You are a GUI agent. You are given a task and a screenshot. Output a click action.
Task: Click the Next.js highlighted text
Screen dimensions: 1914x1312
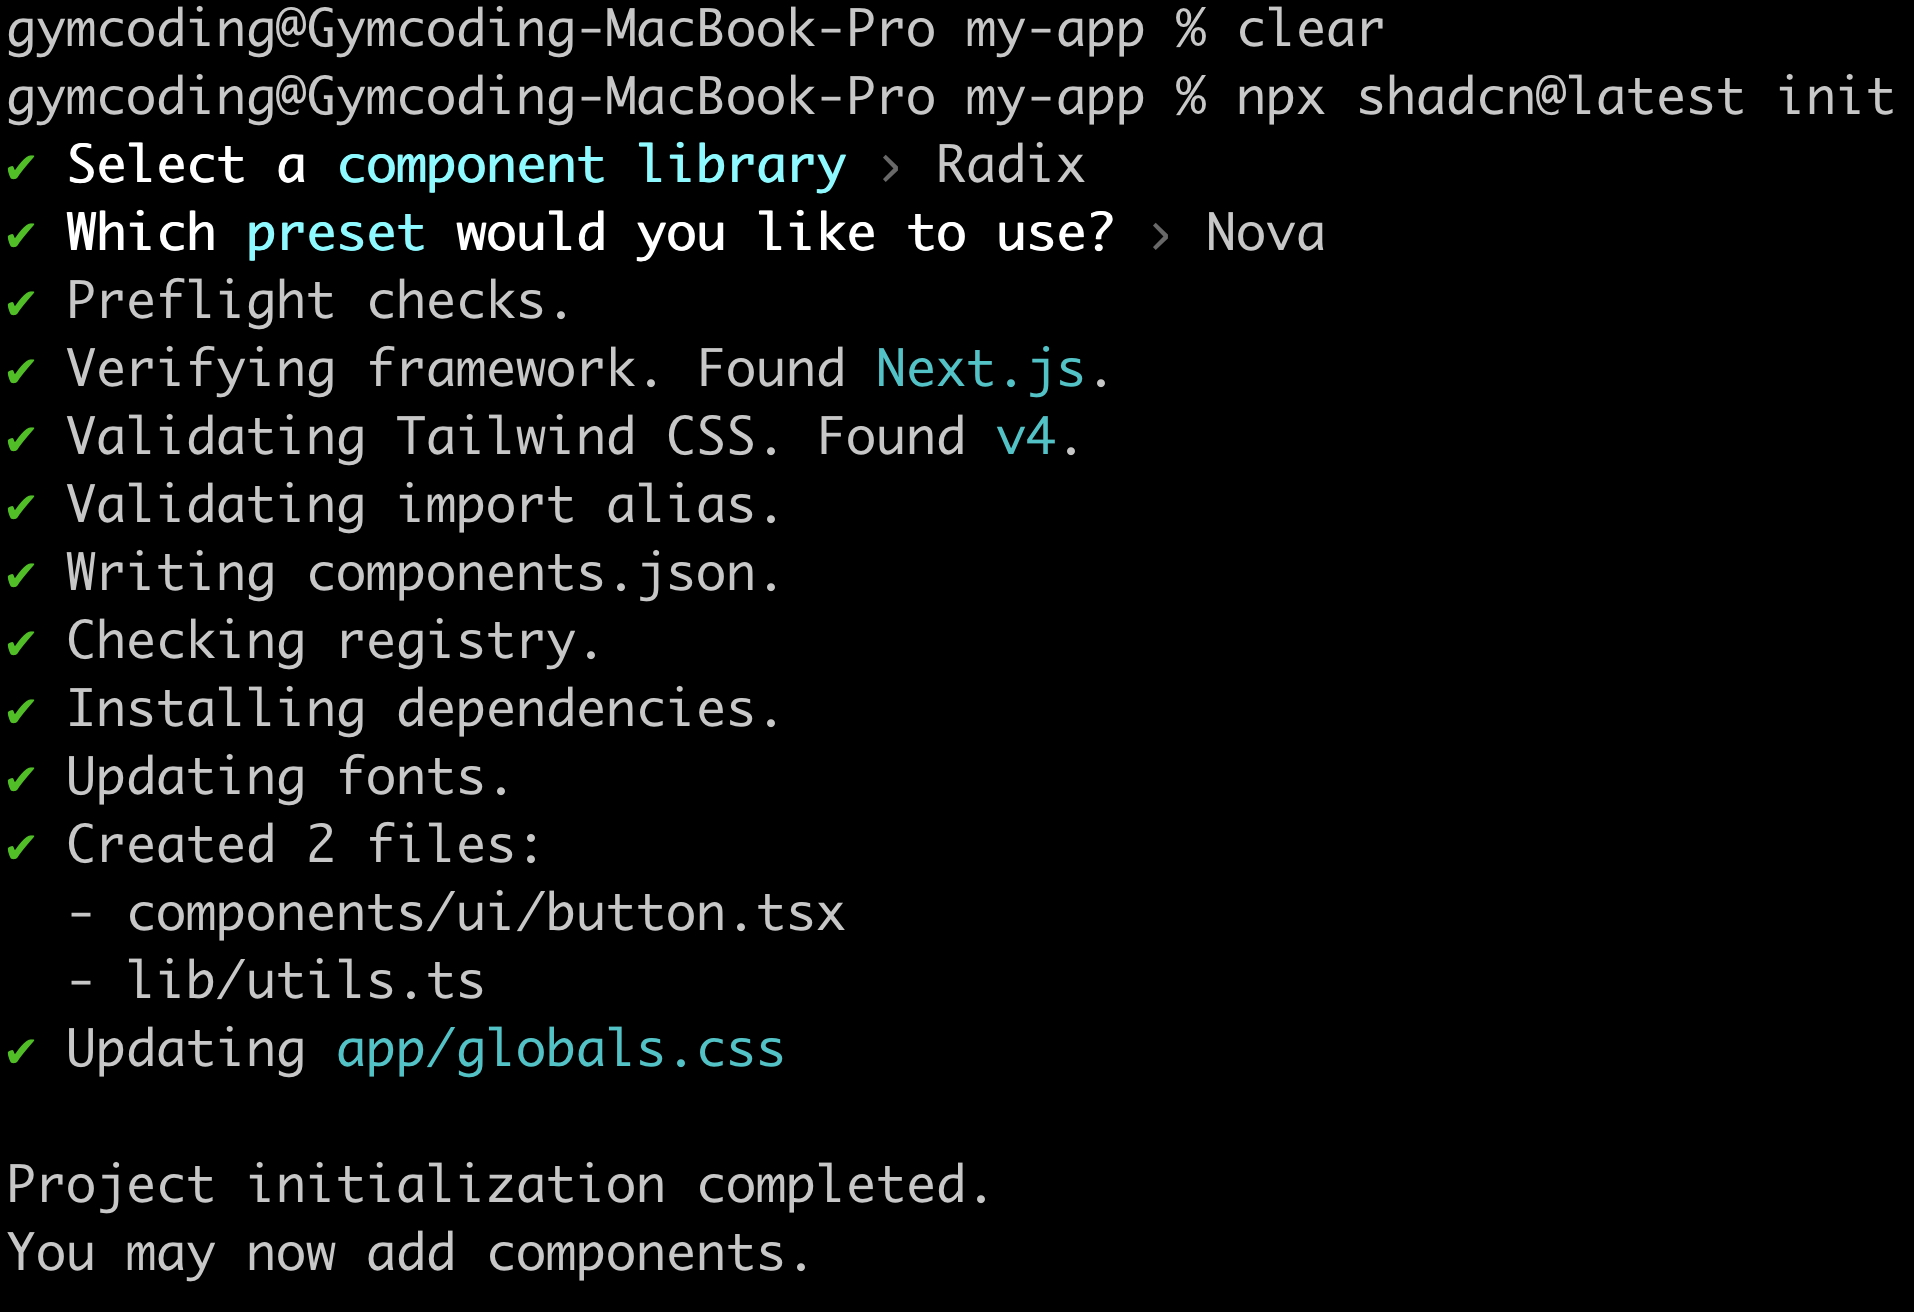pos(980,370)
